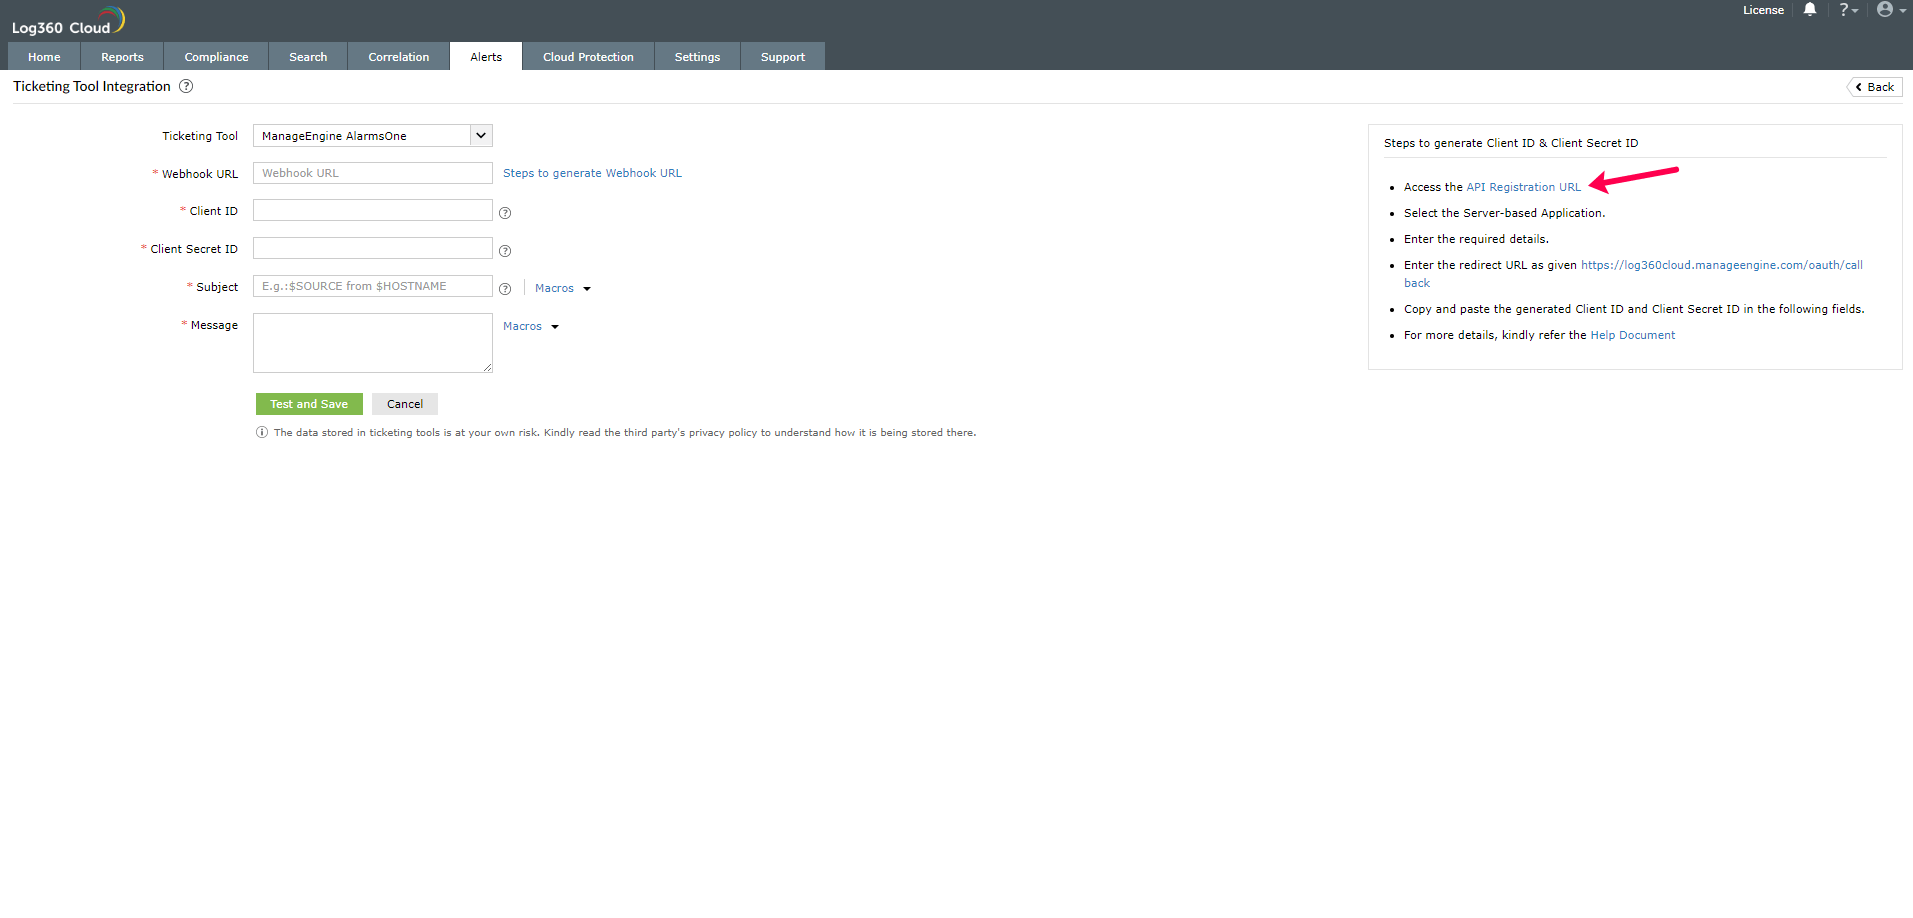Open the Ticketing Tool dropdown
Screen dimensions: 1913x918
[372, 136]
